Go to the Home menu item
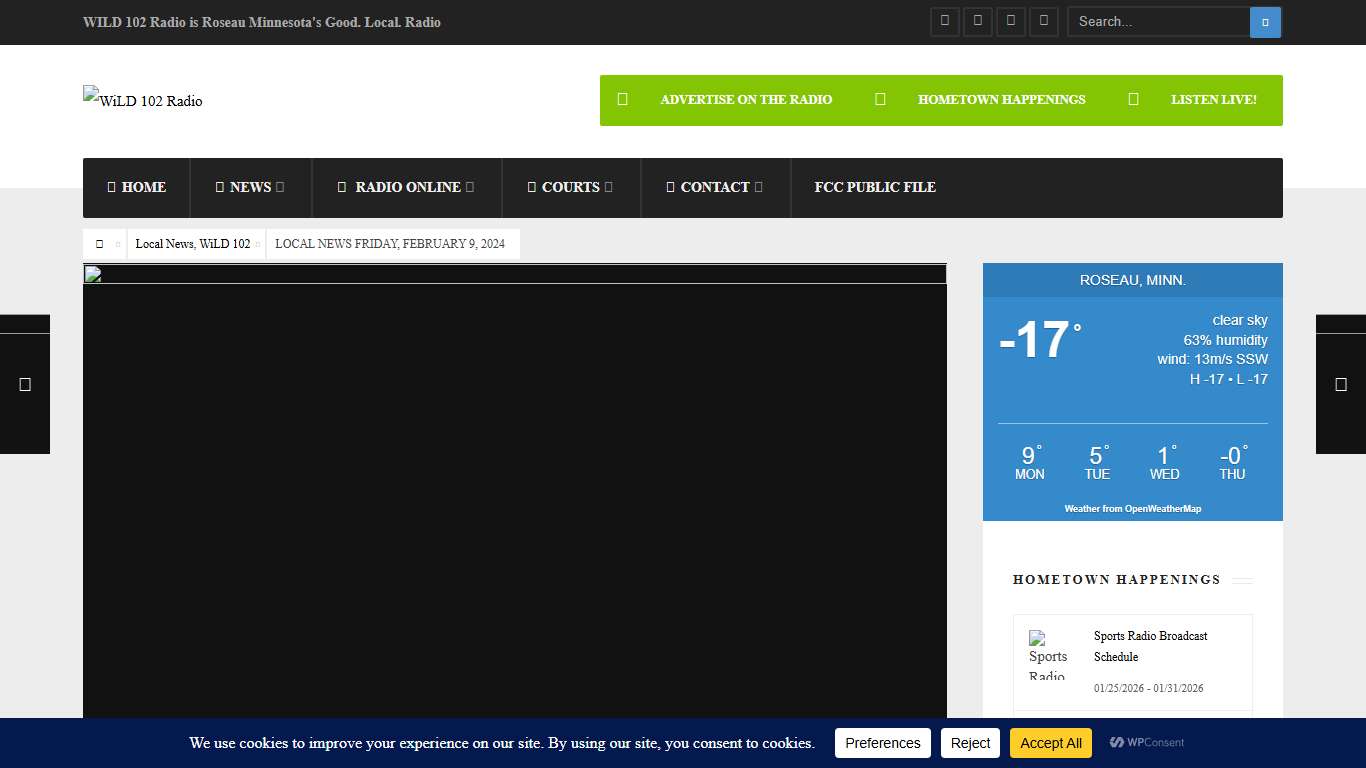 point(137,187)
